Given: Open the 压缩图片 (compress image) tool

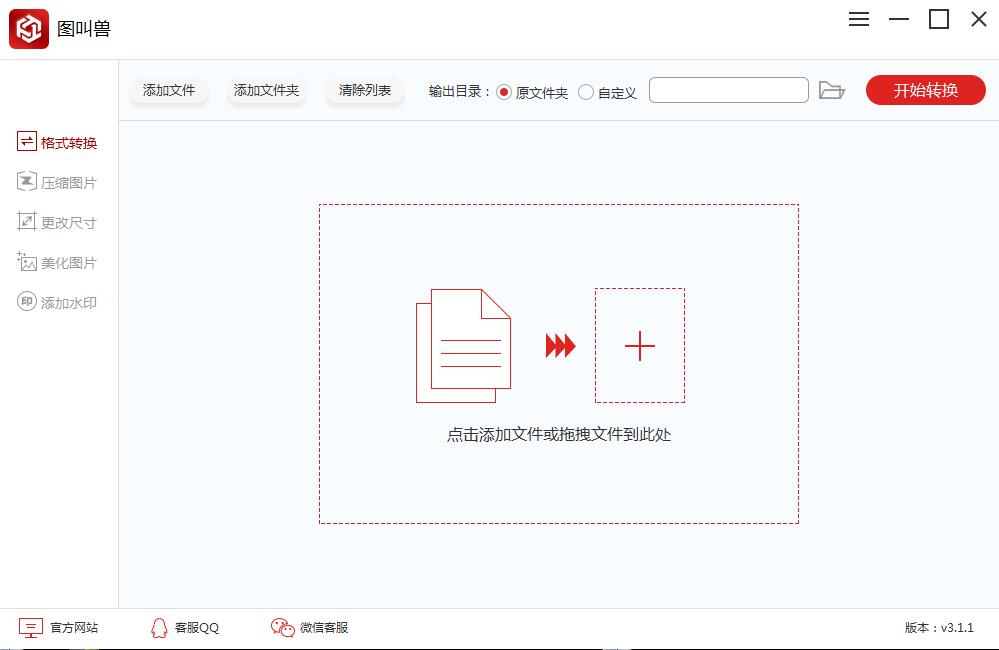Looking at the screenshot, I should point(57,181).
